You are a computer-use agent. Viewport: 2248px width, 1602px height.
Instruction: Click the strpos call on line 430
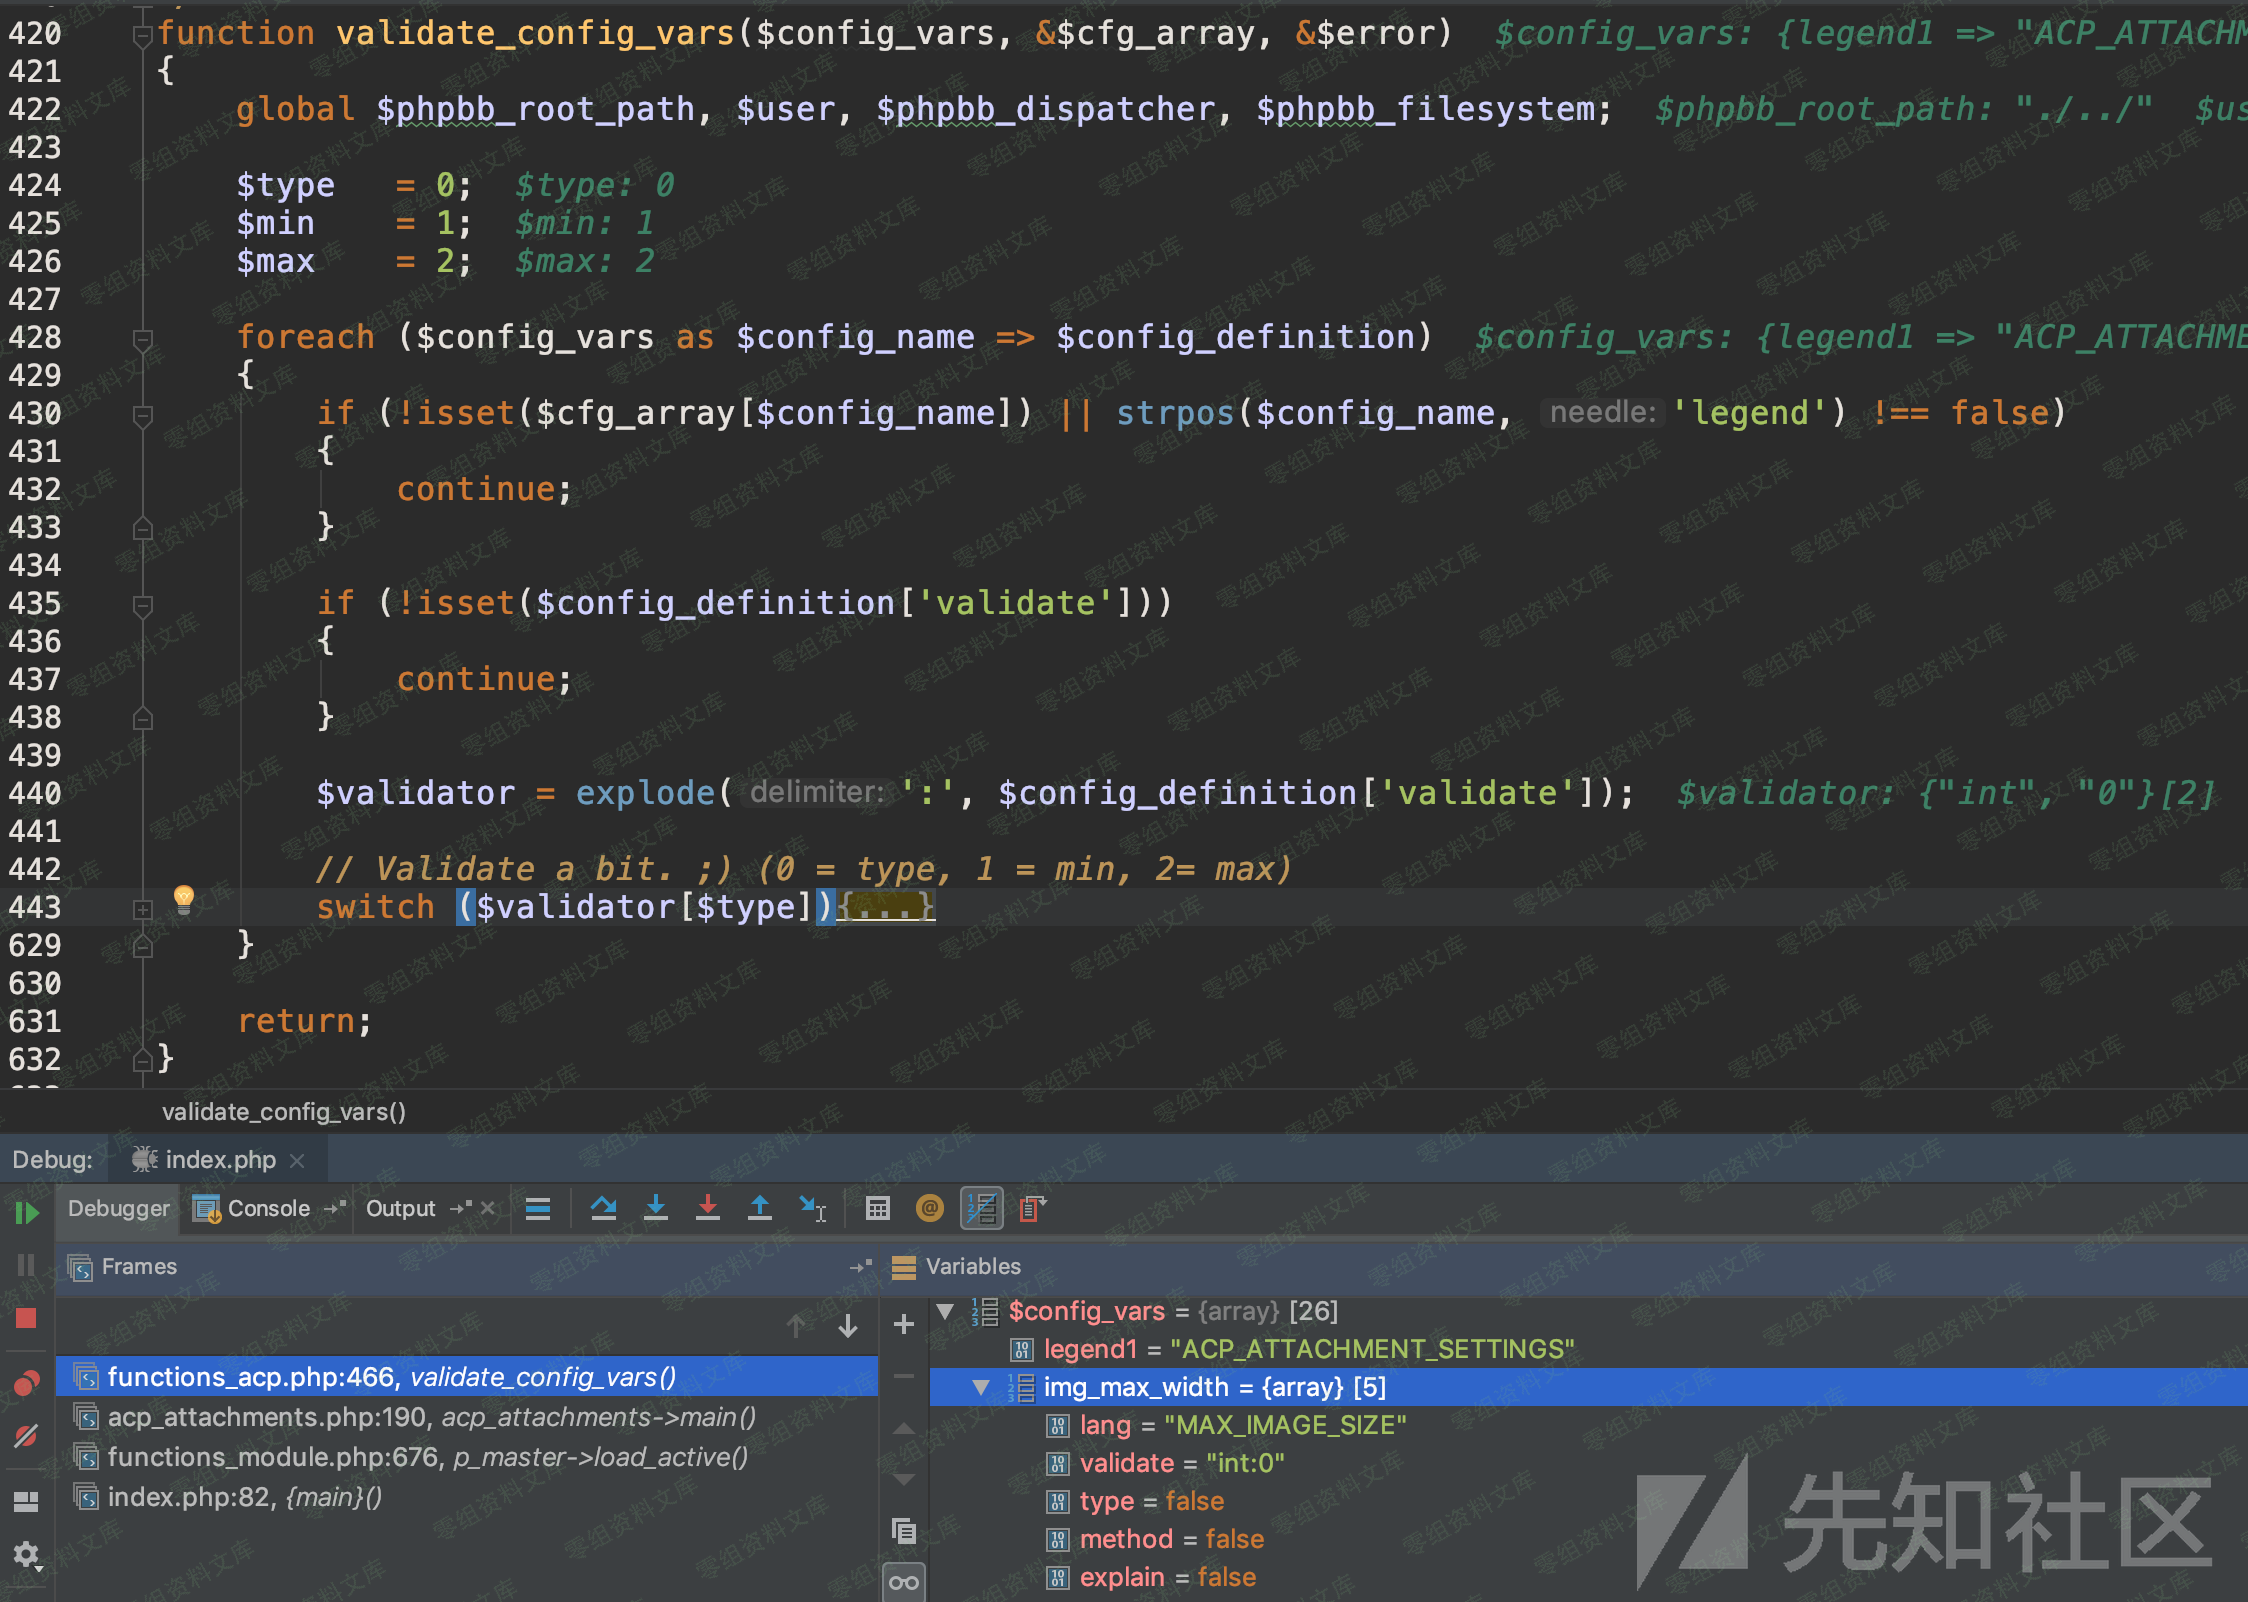(x=1175, y=413)
